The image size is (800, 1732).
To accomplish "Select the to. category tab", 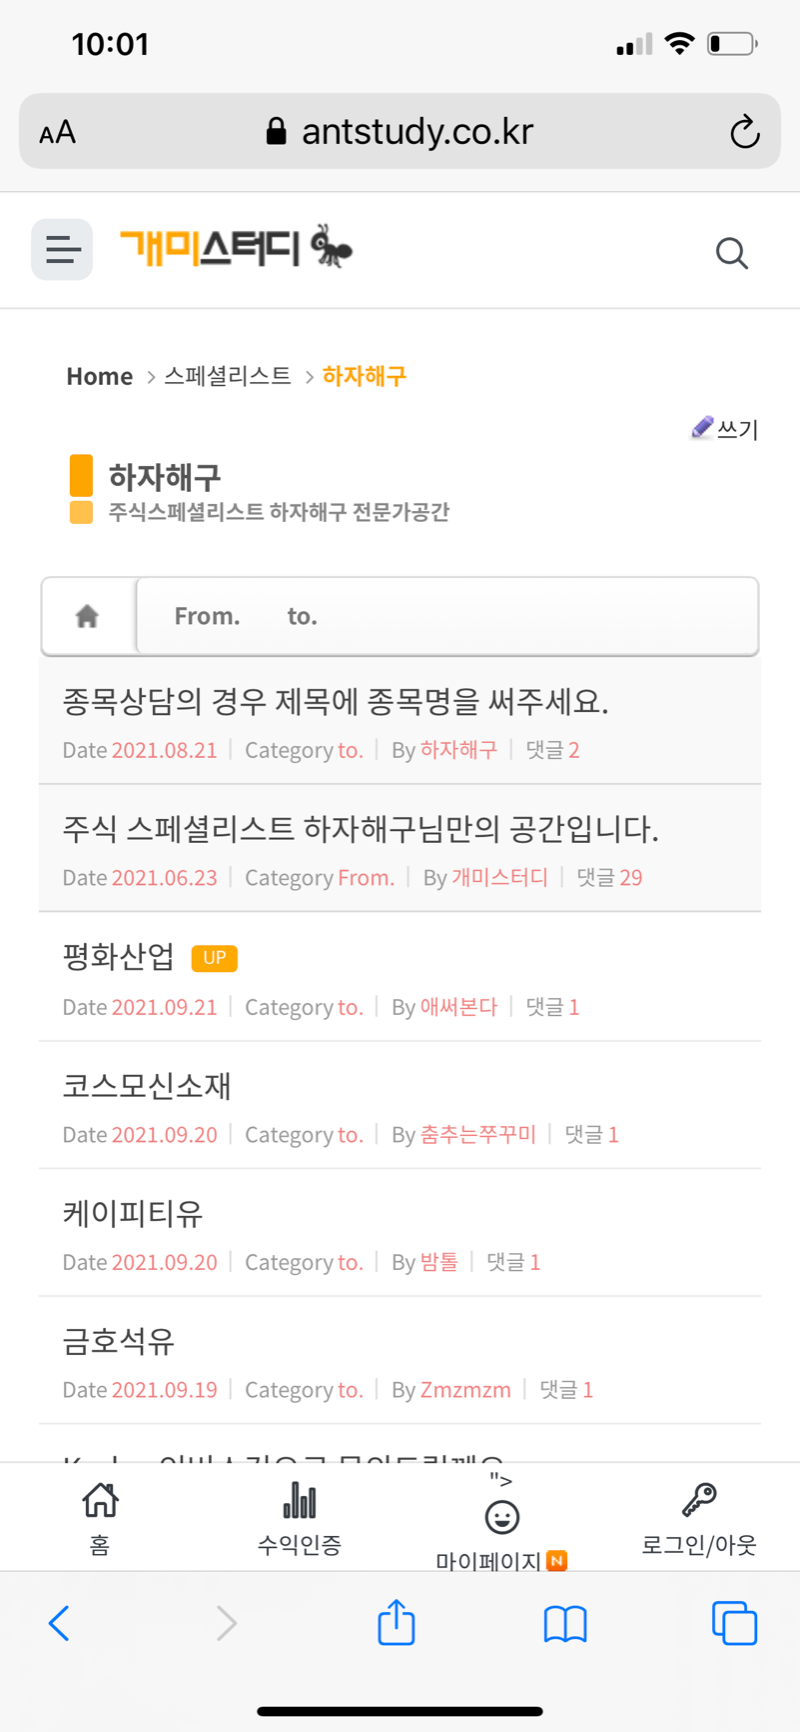I will (302, 616).
